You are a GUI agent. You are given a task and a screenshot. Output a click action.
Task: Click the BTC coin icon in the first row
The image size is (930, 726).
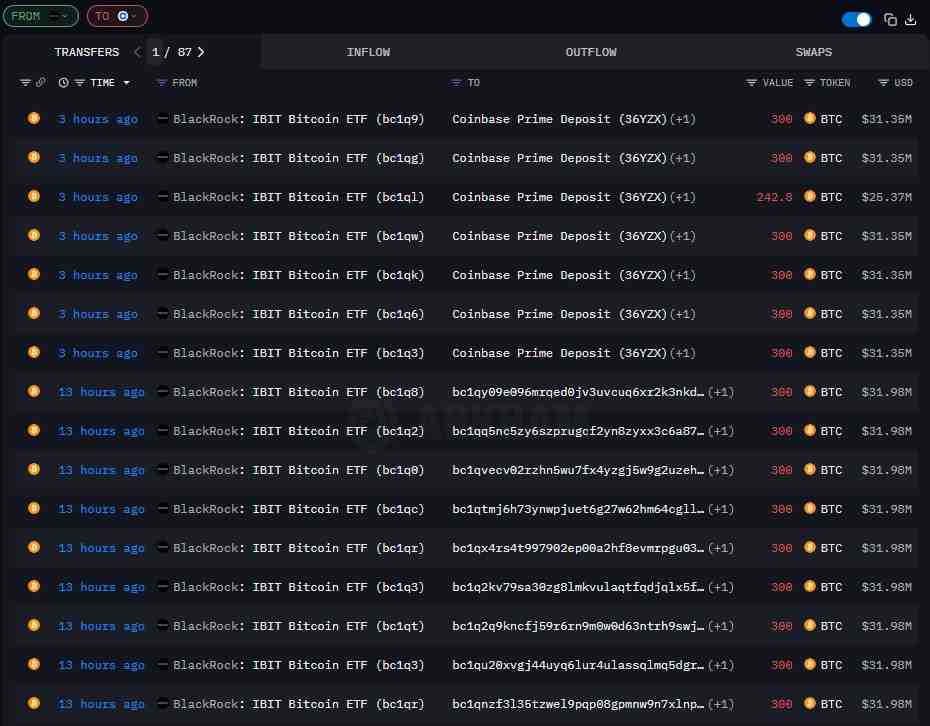(x=809, y=118)
